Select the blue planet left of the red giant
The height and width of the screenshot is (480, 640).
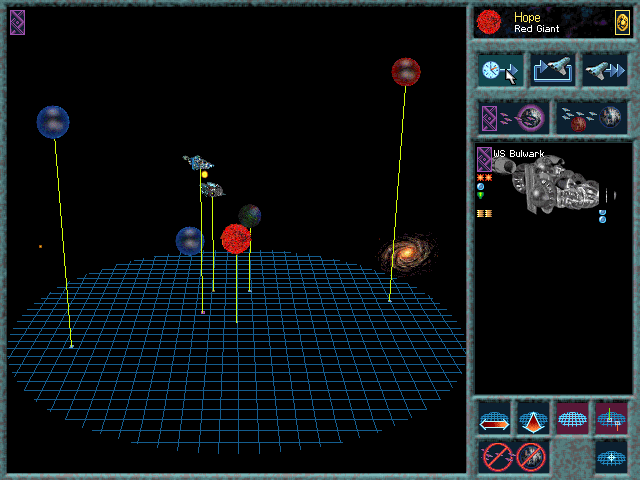[x=189, y=241]
